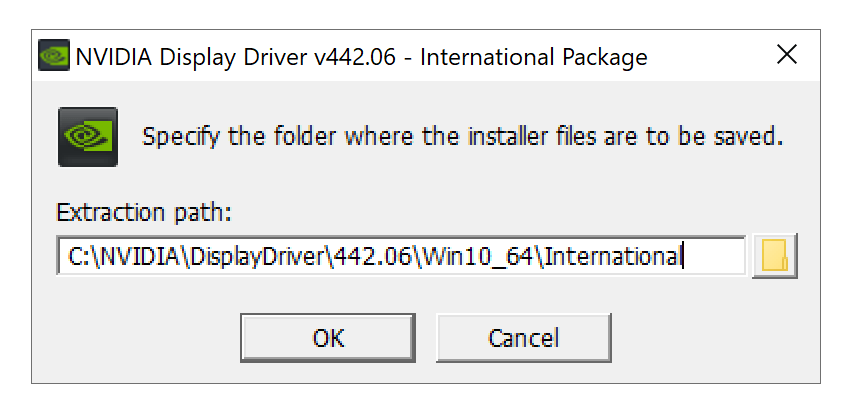Place cursor on "International" in path field
The width and height of the screenshot is (853, 415).
point(612,256)
